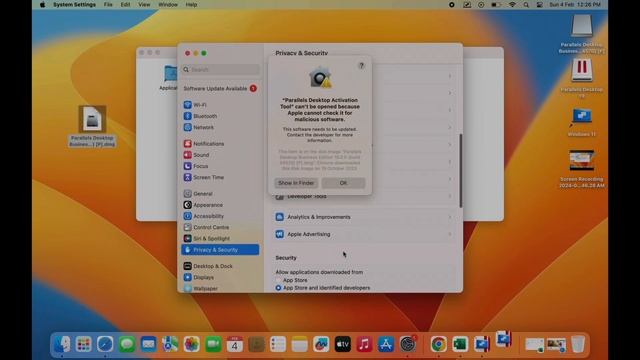Open the File menu

108,4
